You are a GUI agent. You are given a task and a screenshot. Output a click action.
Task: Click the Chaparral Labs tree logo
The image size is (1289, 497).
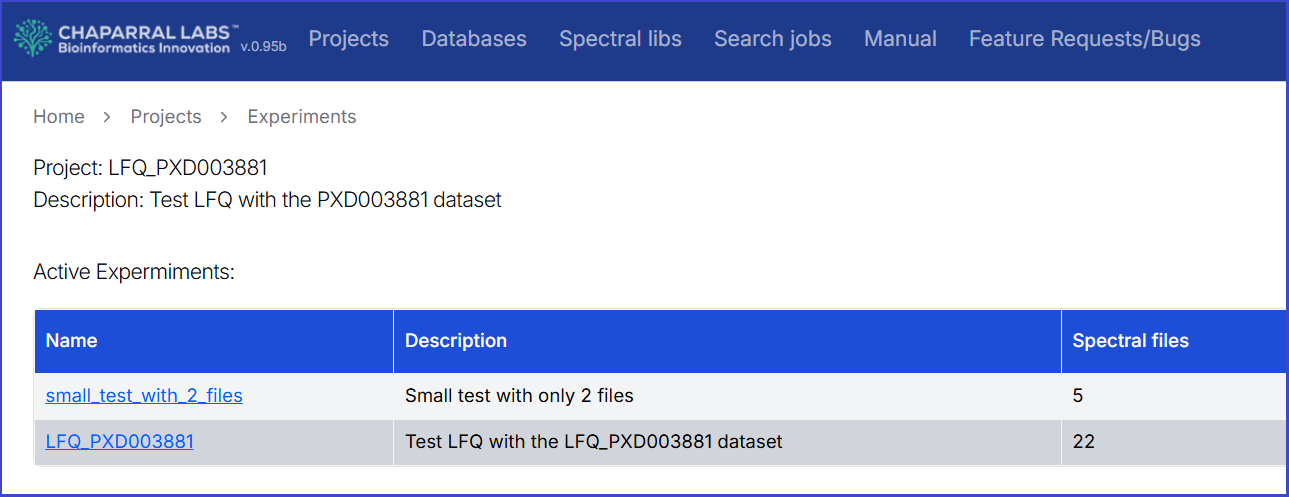pyautogui.click(x=34, y=39)
